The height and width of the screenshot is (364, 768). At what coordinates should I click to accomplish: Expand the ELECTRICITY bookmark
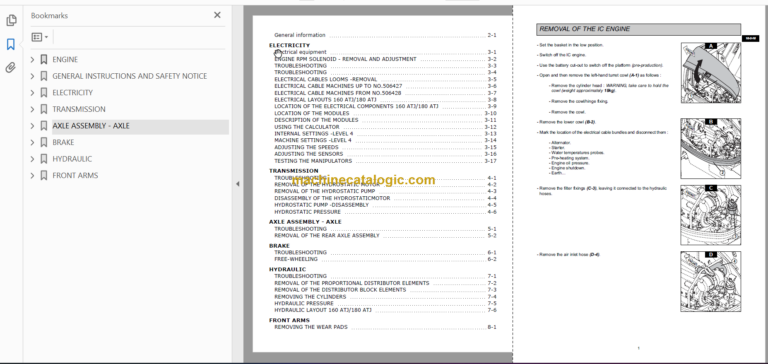click(32, 93)
